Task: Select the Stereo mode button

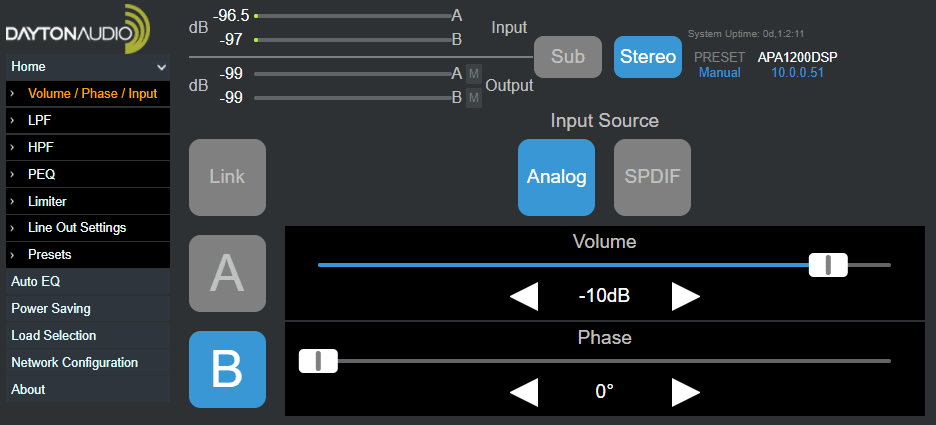Action: pos(648,57)
